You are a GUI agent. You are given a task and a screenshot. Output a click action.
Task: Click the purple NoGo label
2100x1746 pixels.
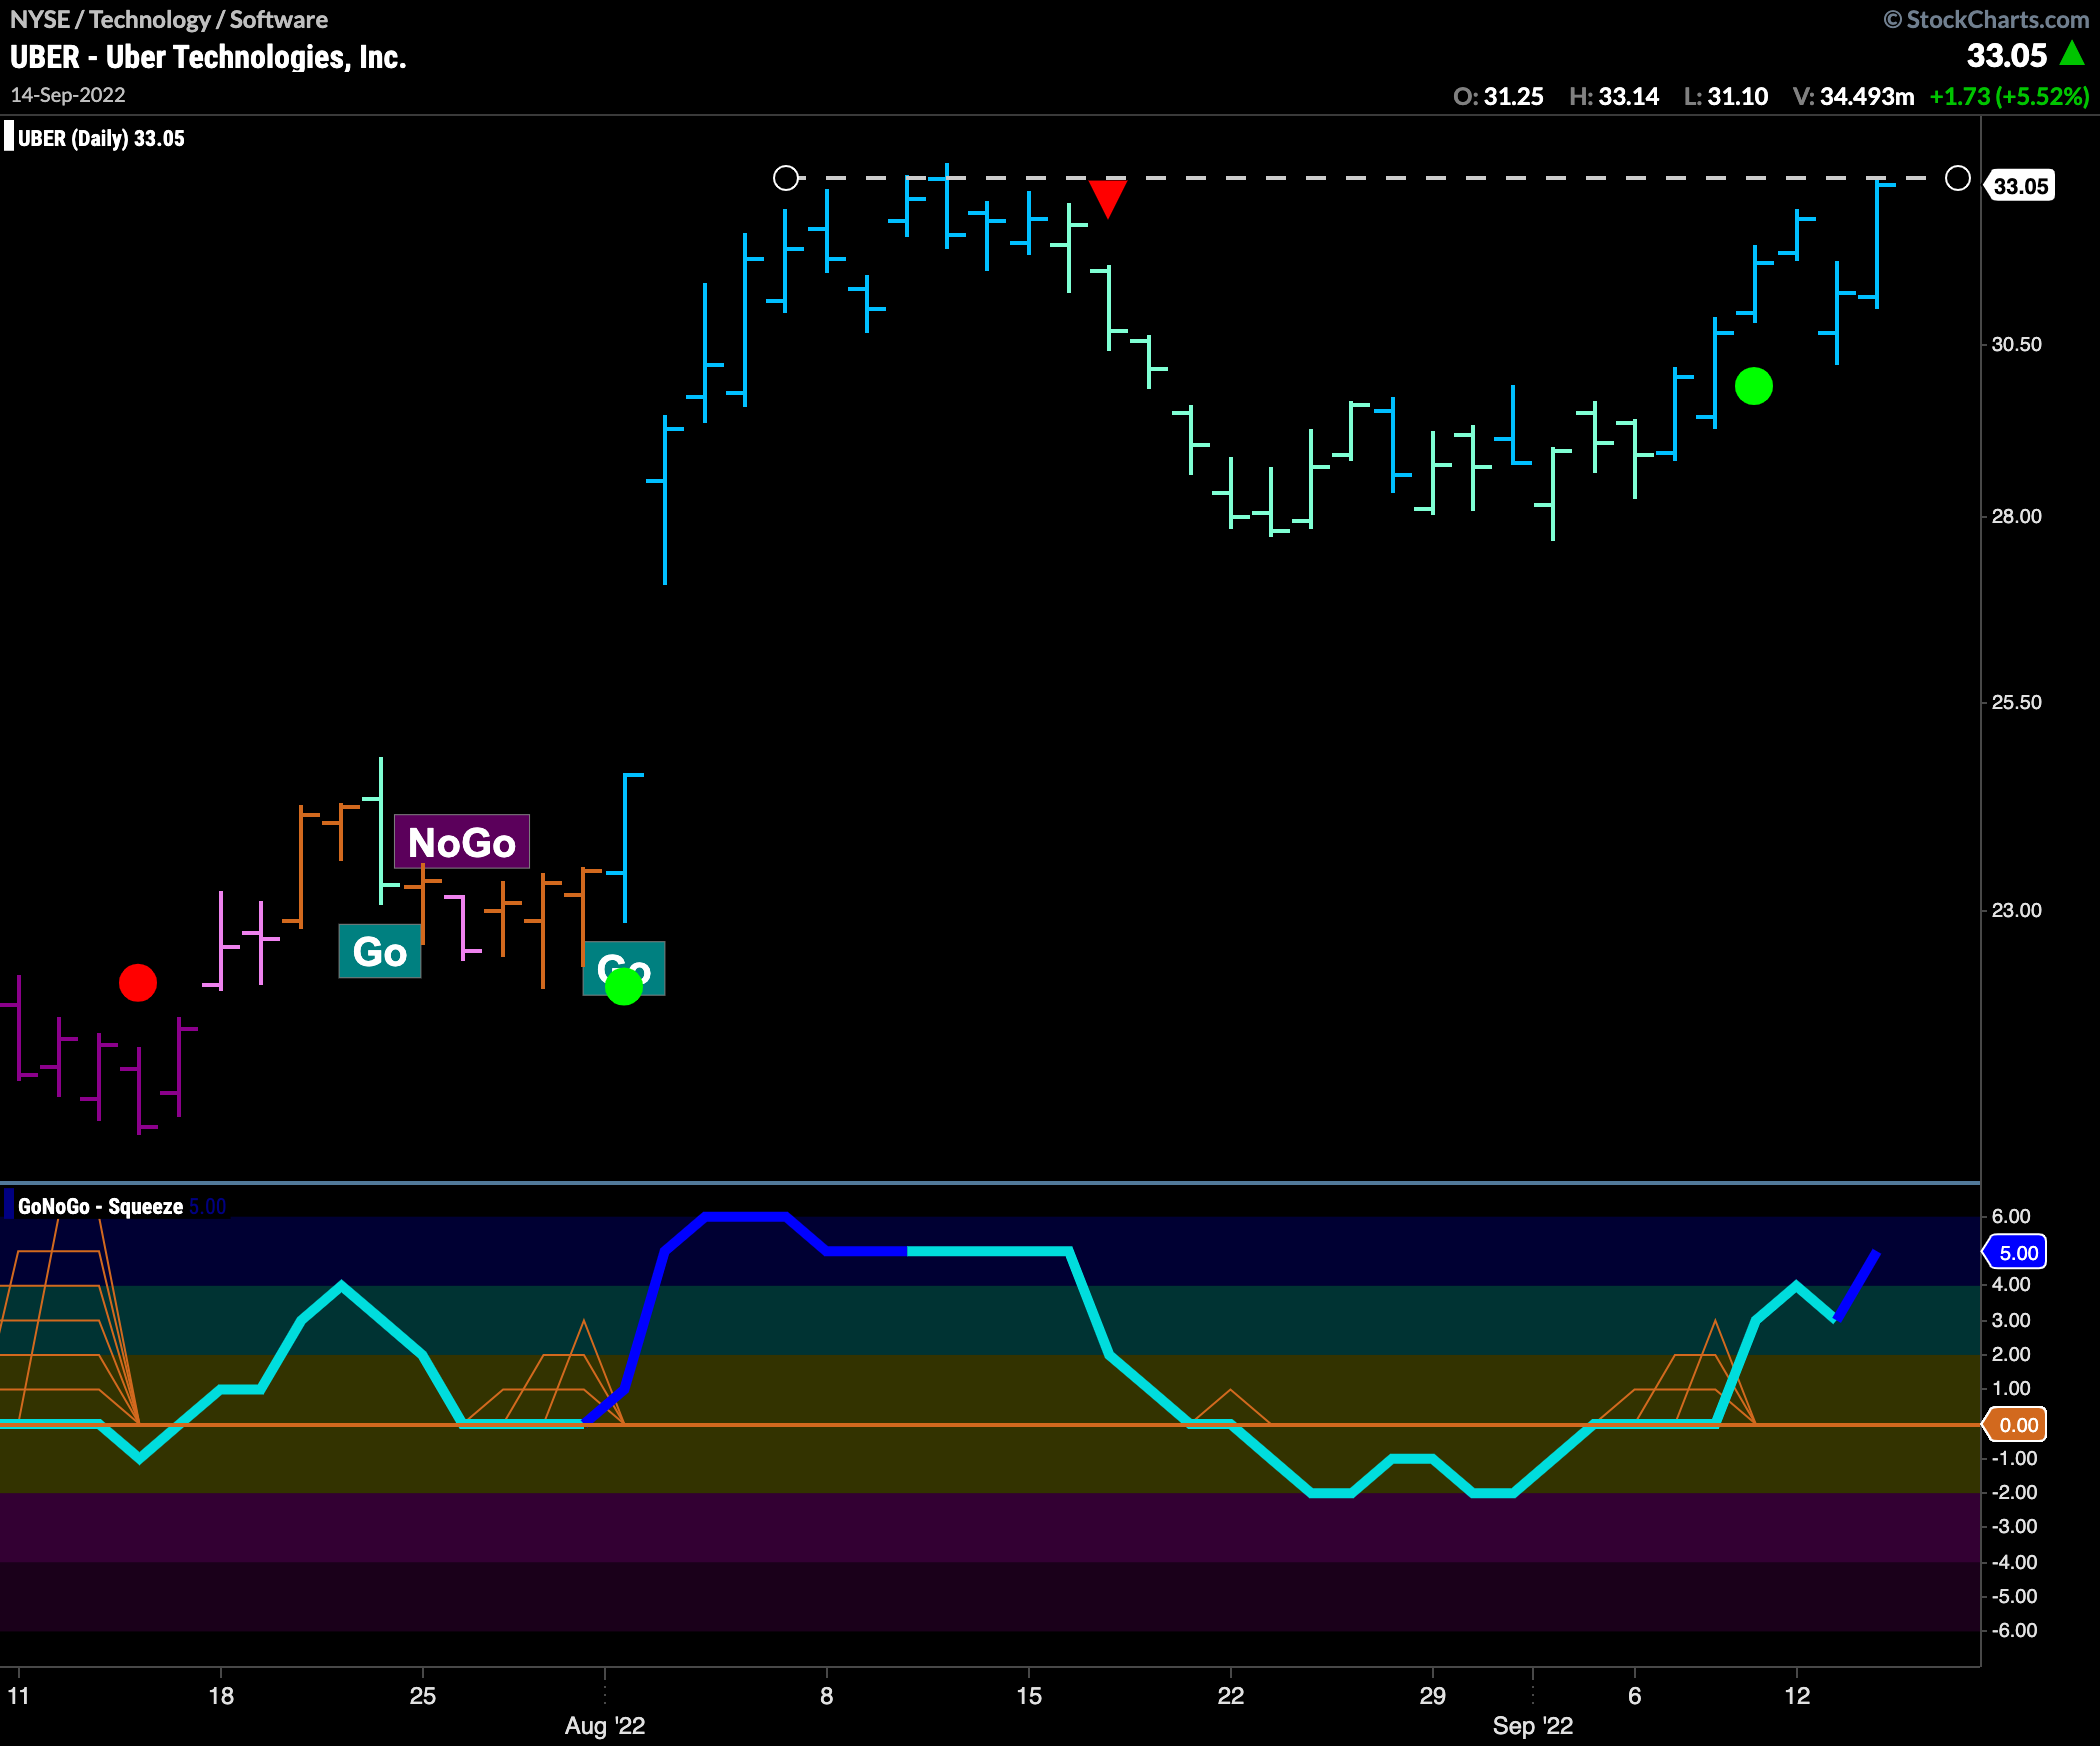pyautogui.click(x=461, y=842)
